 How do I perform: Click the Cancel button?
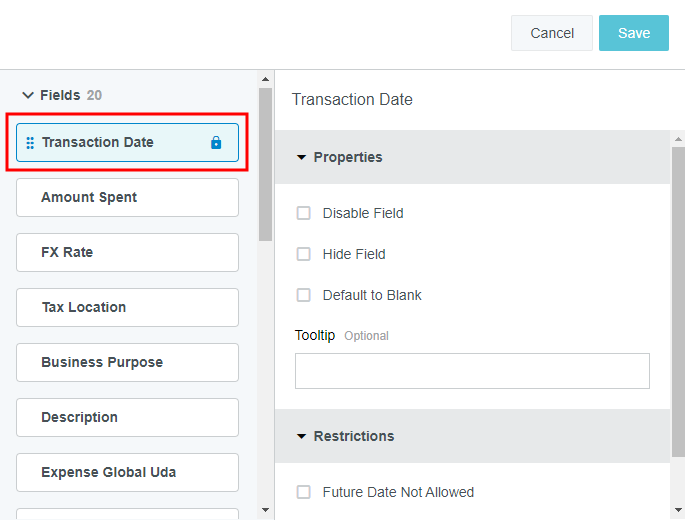[552, 33]
